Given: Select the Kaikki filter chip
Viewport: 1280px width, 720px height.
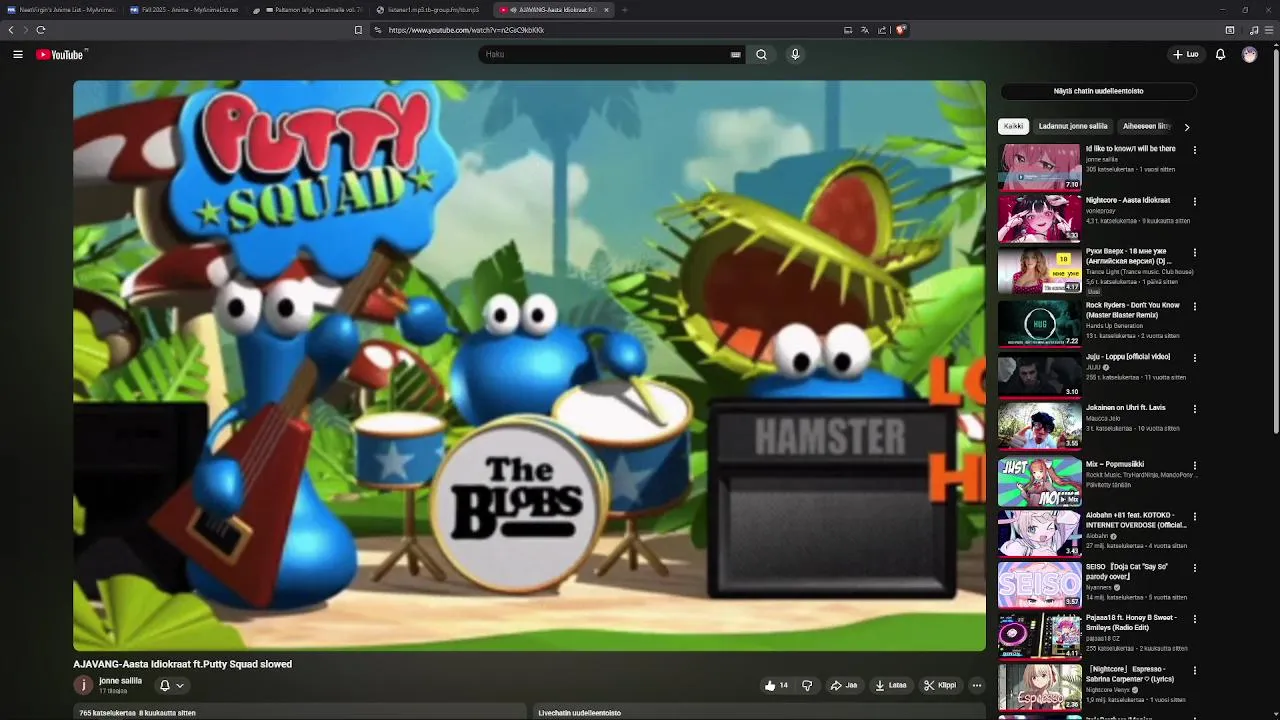Looking at the screenshot, I should (x=1013, y=127).
